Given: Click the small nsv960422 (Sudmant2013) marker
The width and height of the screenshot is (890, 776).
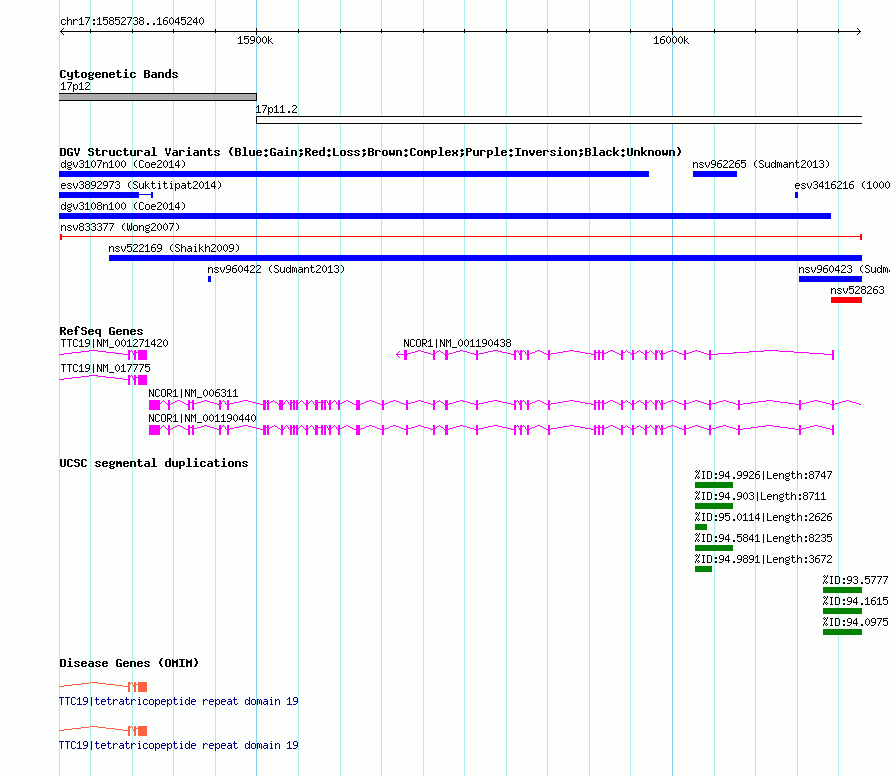Looking at the screenshot, I should click(x=209, y=279).
